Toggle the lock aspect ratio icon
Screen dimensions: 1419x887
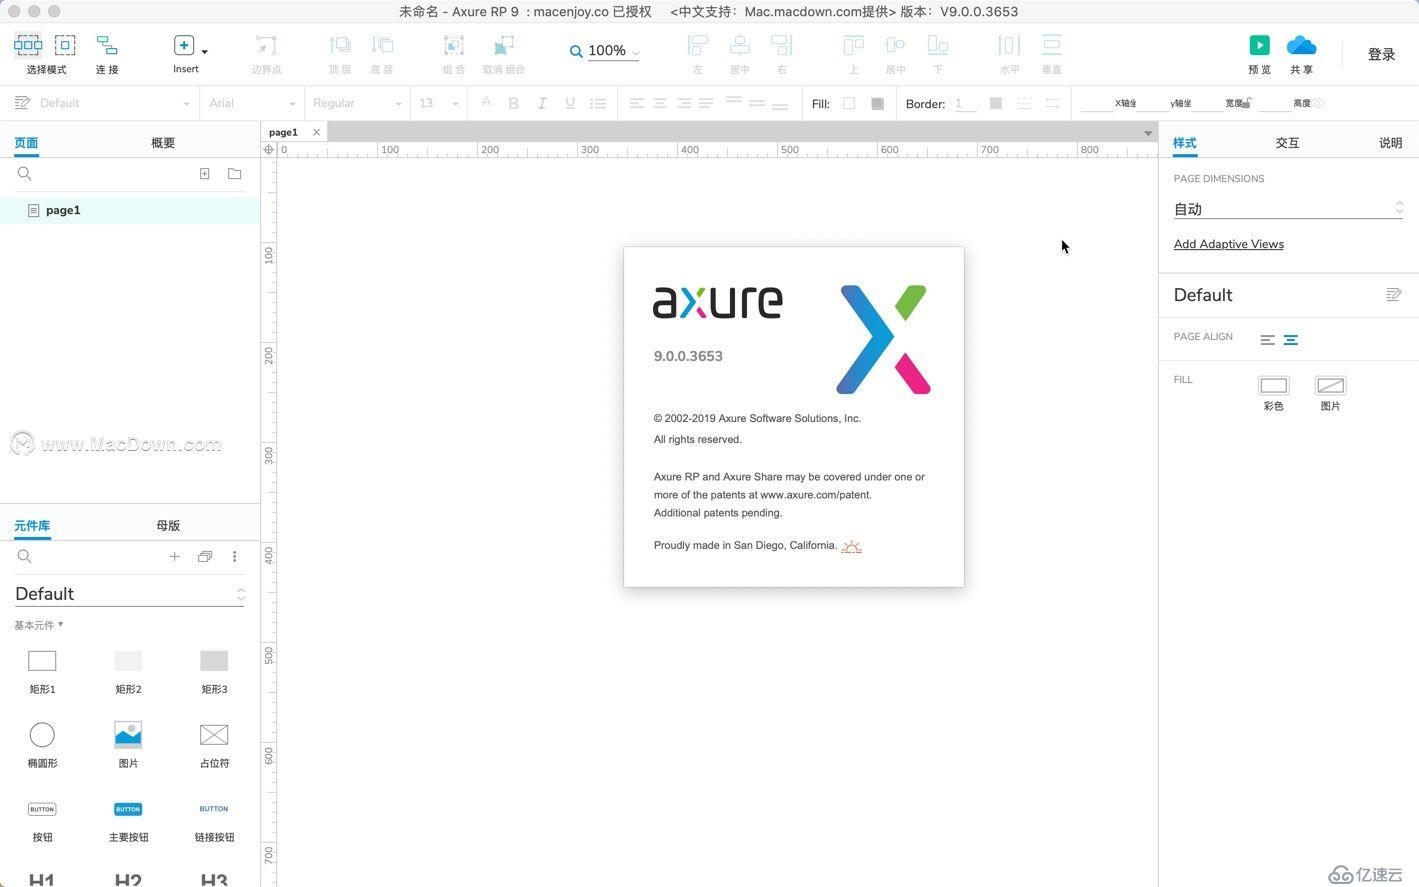(x=1247, y=101)
